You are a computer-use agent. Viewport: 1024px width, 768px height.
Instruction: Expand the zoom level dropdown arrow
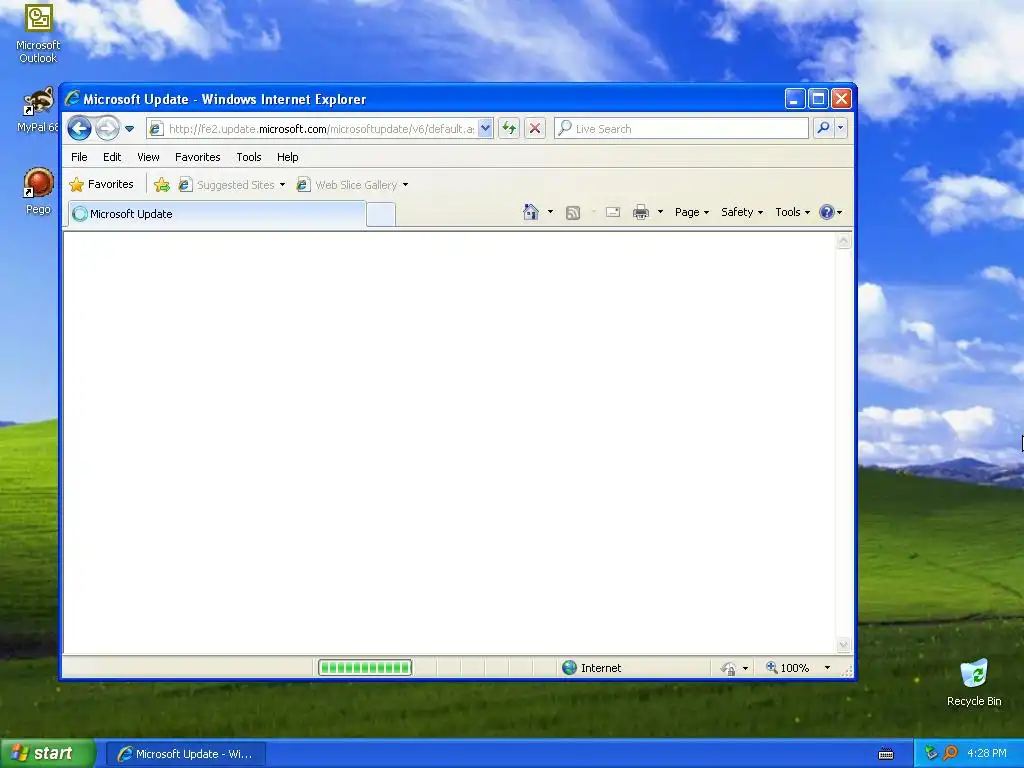(x=827, y=668)
